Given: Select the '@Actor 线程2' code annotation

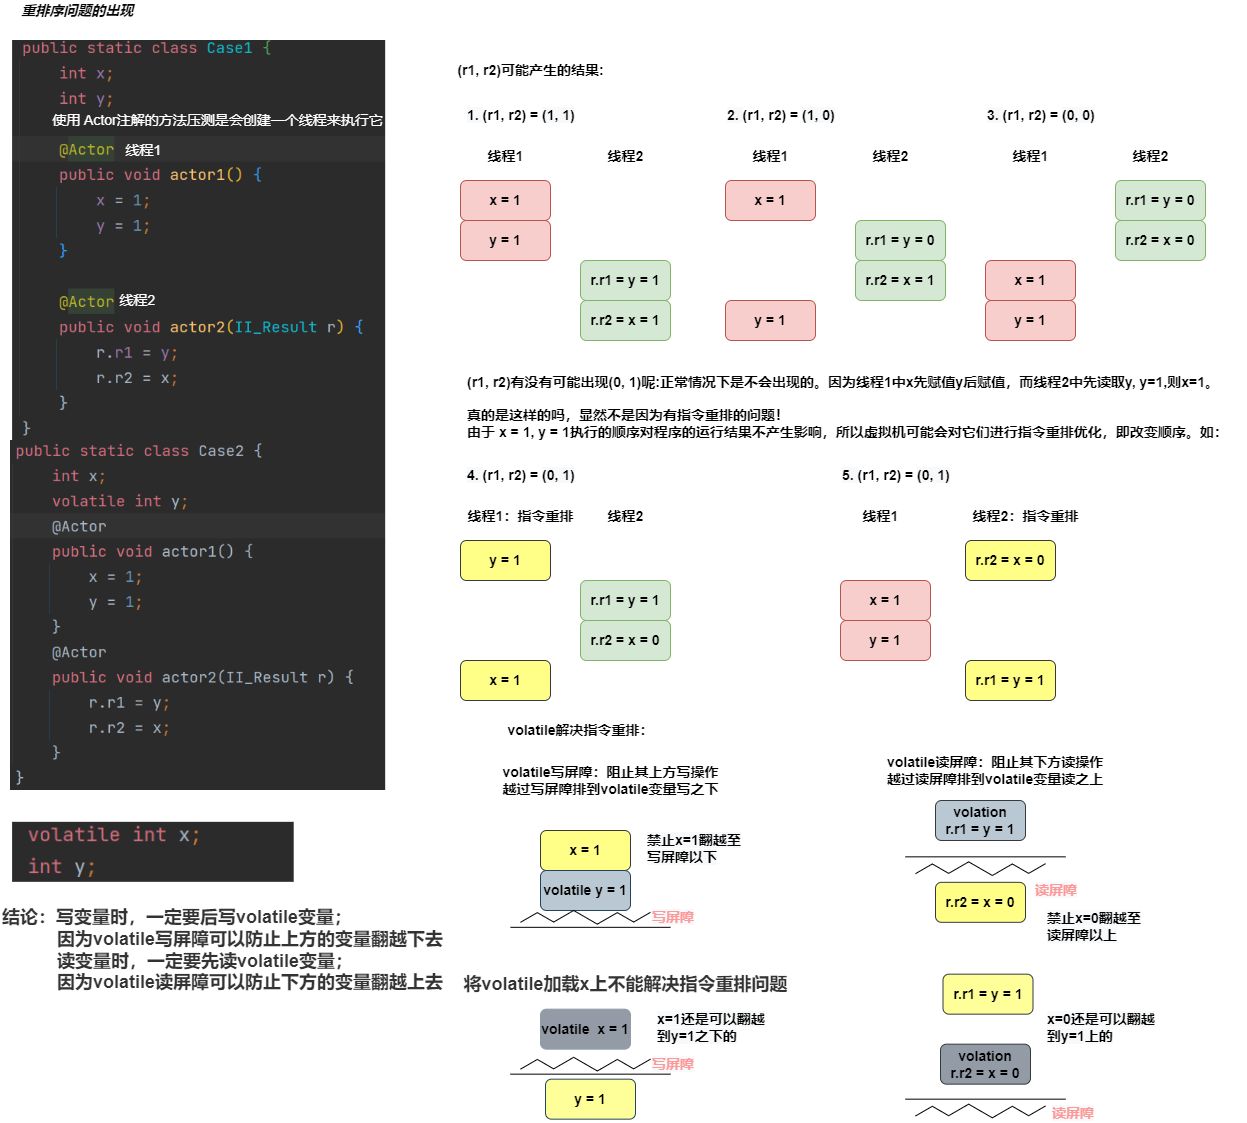Looking at the screenshot, I should tap(107, 301).
